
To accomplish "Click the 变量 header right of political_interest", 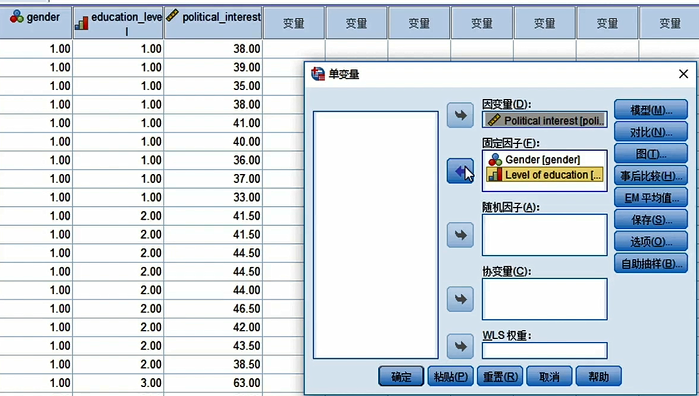I will point(294,23).
